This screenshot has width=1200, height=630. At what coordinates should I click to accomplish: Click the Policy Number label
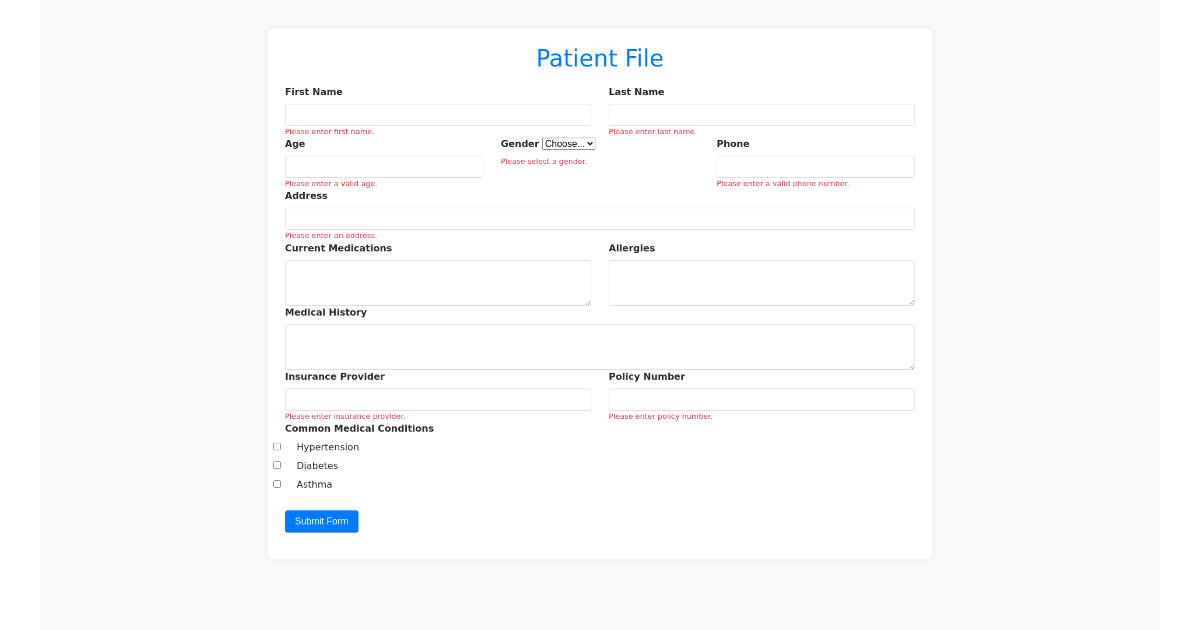click(x=647, y=377)
